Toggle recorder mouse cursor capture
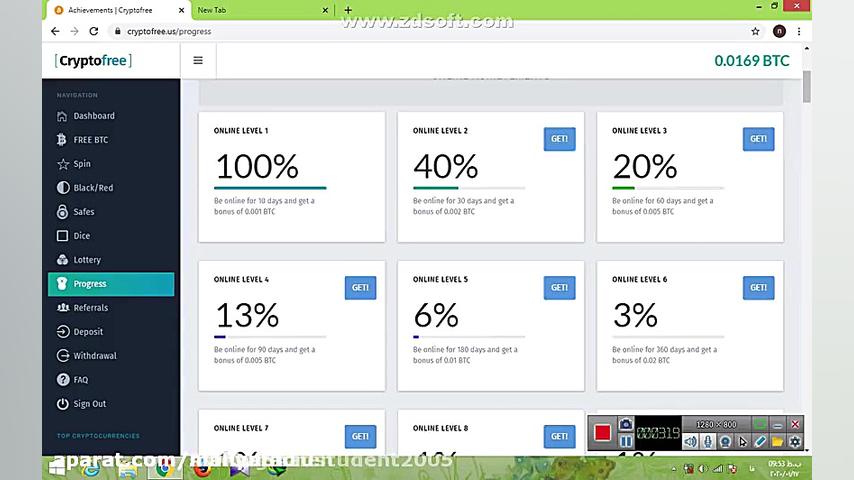854x480 pixels. click(x=742, y=442)
